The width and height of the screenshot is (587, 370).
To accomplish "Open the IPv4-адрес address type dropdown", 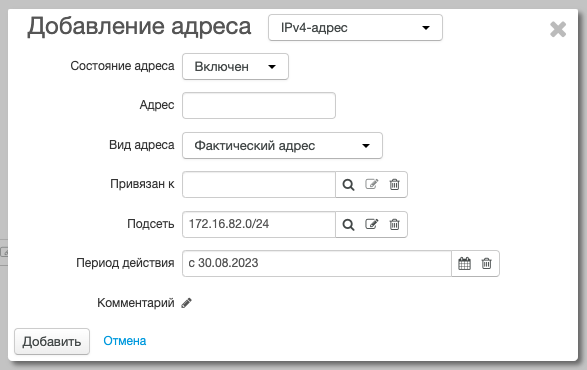I will point(355,28).
